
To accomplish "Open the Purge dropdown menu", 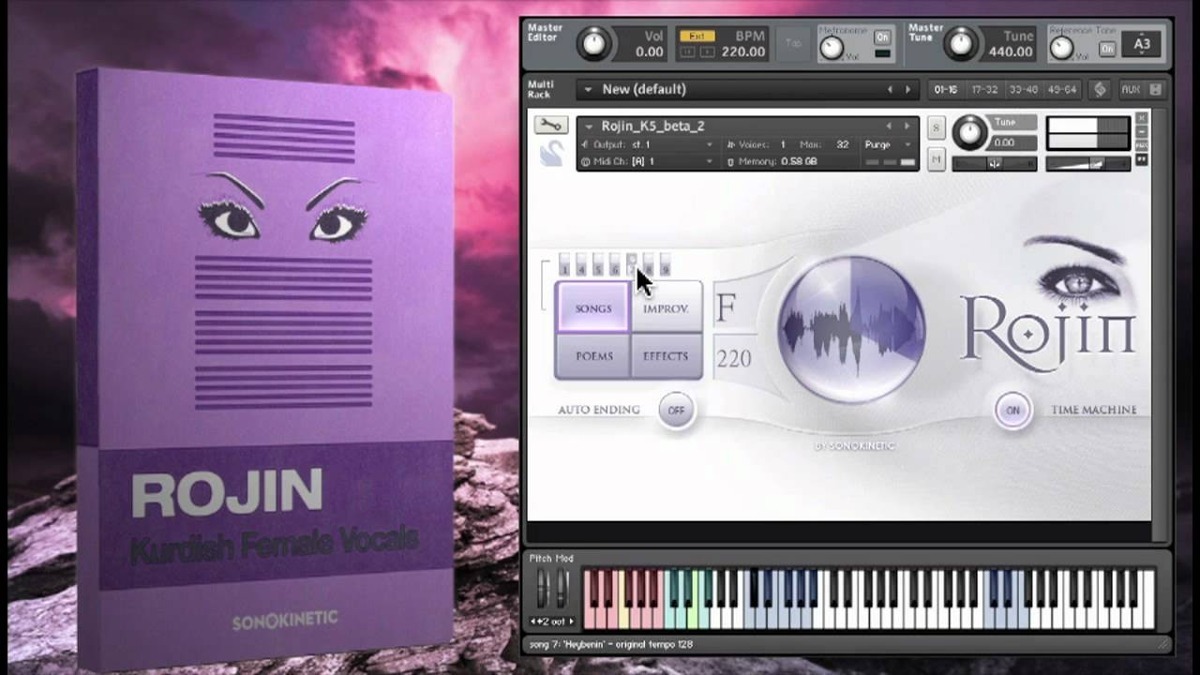I will click(889, 145).
